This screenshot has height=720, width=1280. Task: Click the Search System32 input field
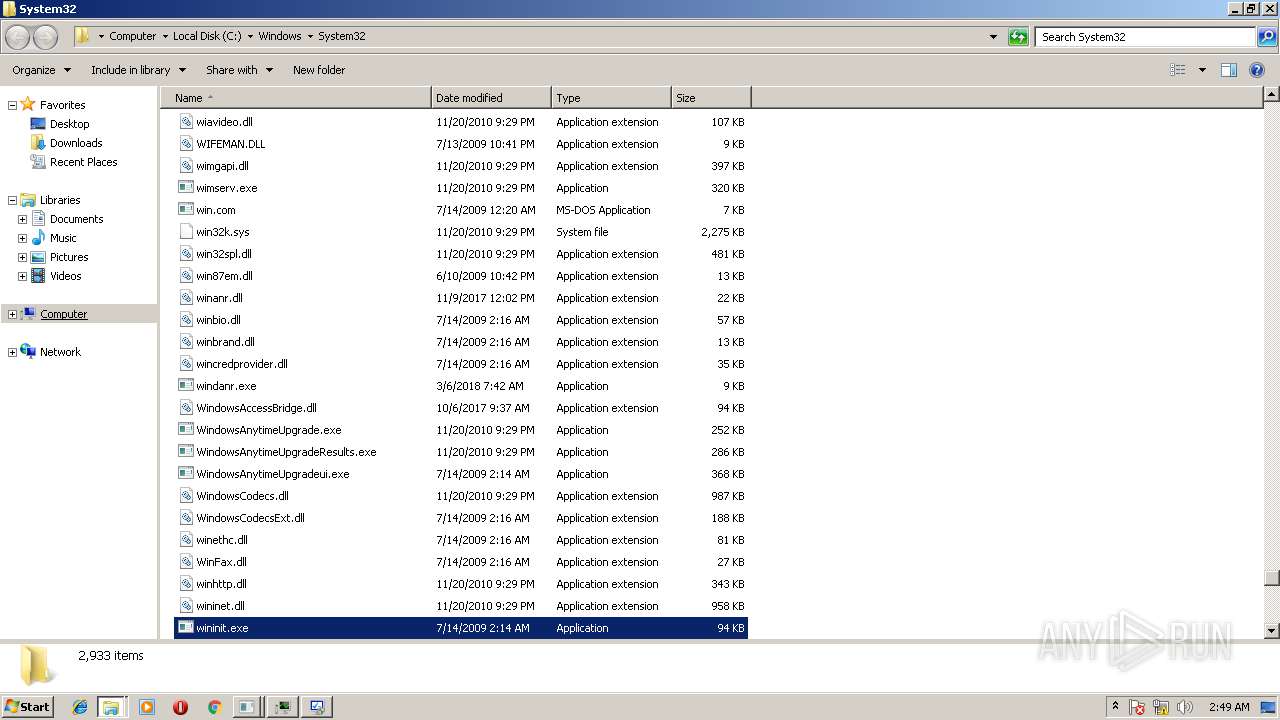[1145, 37]
